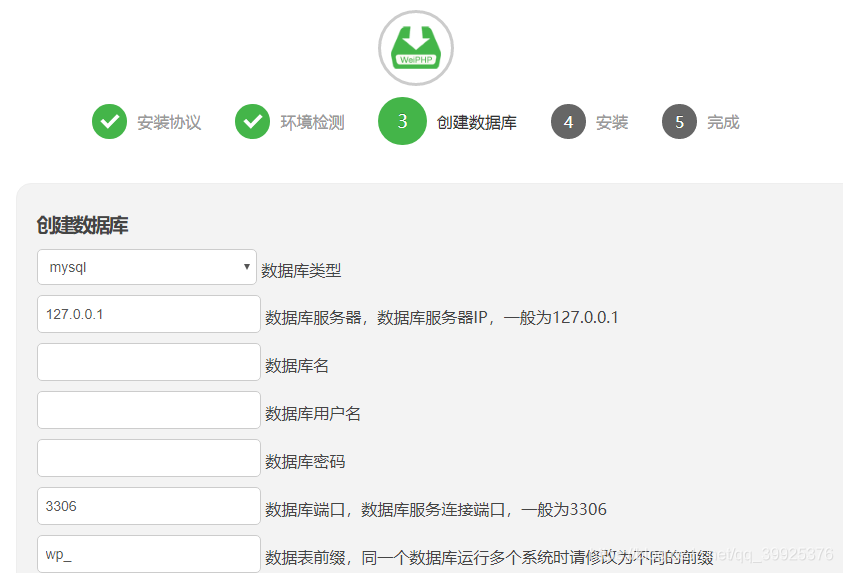Click the 创建数据库 section heading

coord(82,225)
